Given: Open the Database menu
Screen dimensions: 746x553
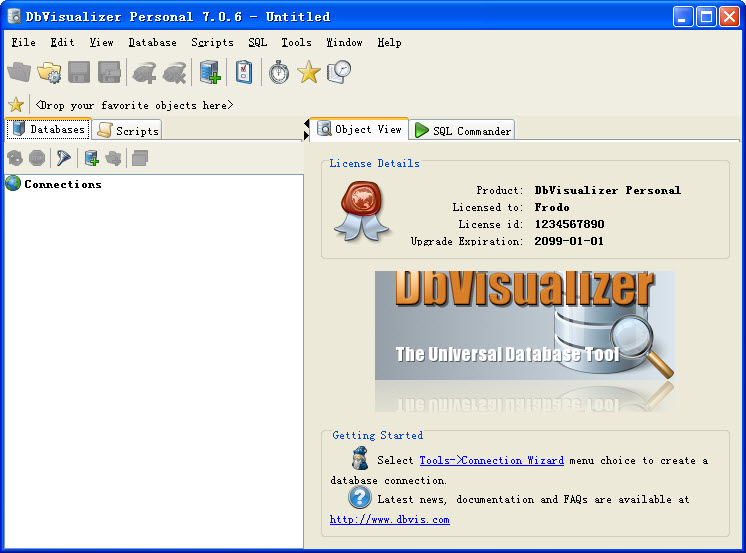Looking at the screenshot, I should pyautogui.click(x=152, y=43).
